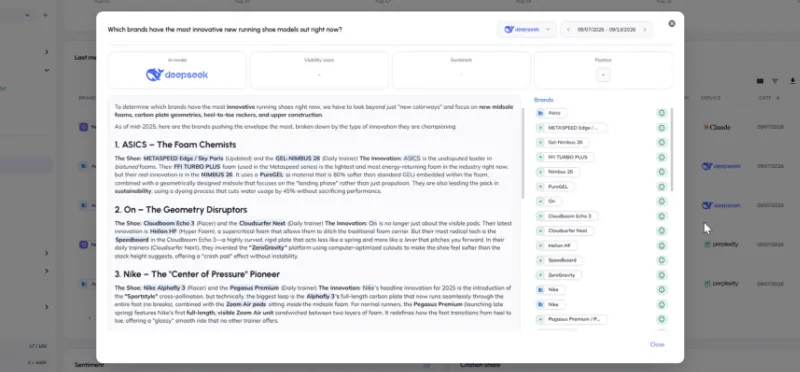Click highlighted 'Cloudboom Echo 3' in response text

click(169, 224)
